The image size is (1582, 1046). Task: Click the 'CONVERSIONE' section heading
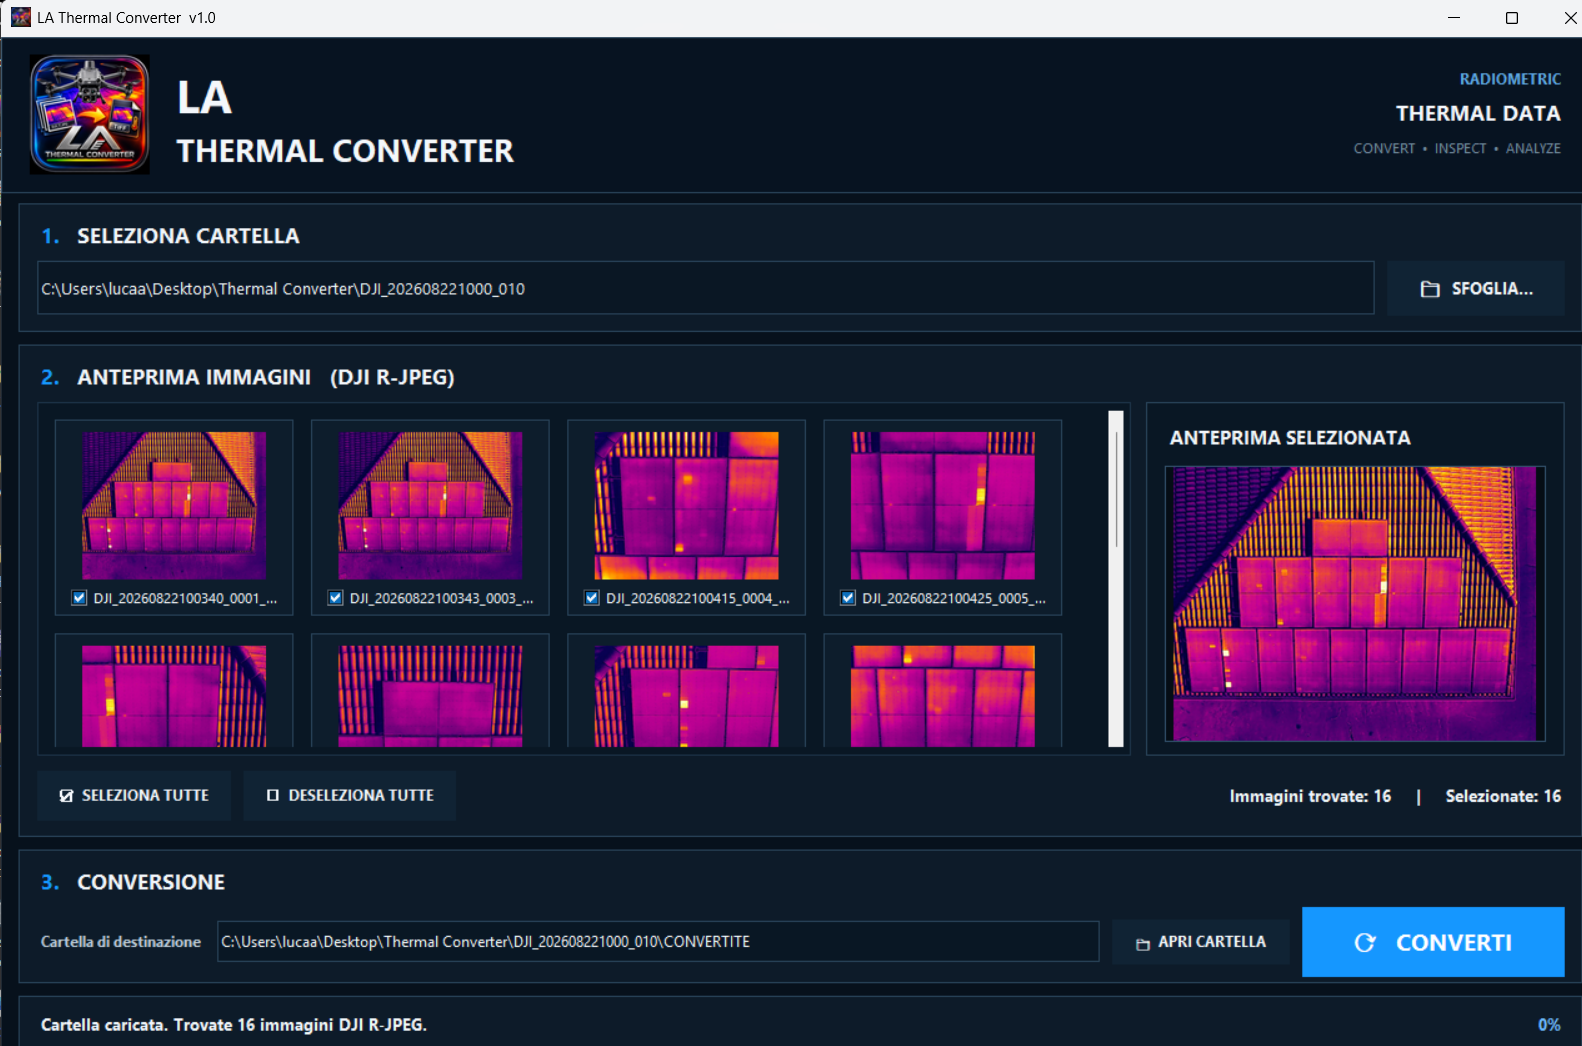click(151, 882)
